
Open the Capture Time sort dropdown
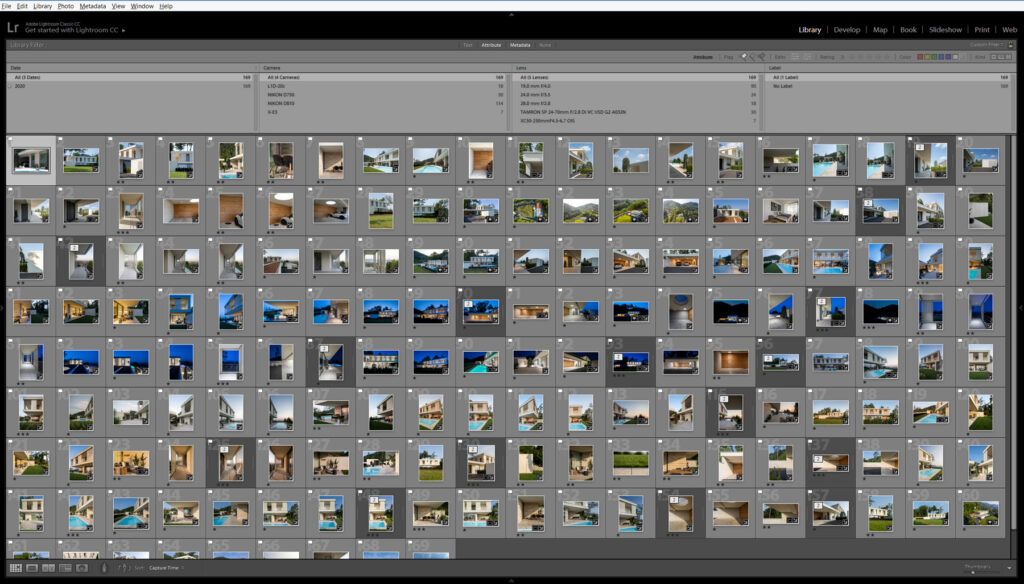(164, 568)
